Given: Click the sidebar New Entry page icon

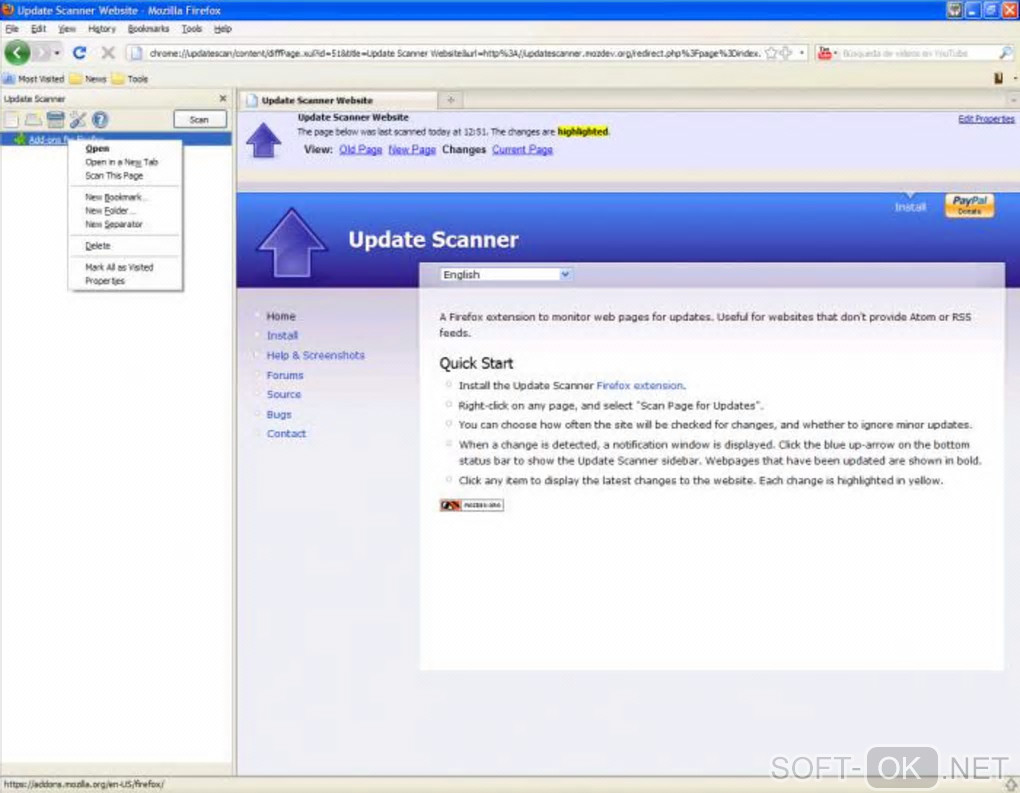Looking at the screenshot, I should click(11, 119).
